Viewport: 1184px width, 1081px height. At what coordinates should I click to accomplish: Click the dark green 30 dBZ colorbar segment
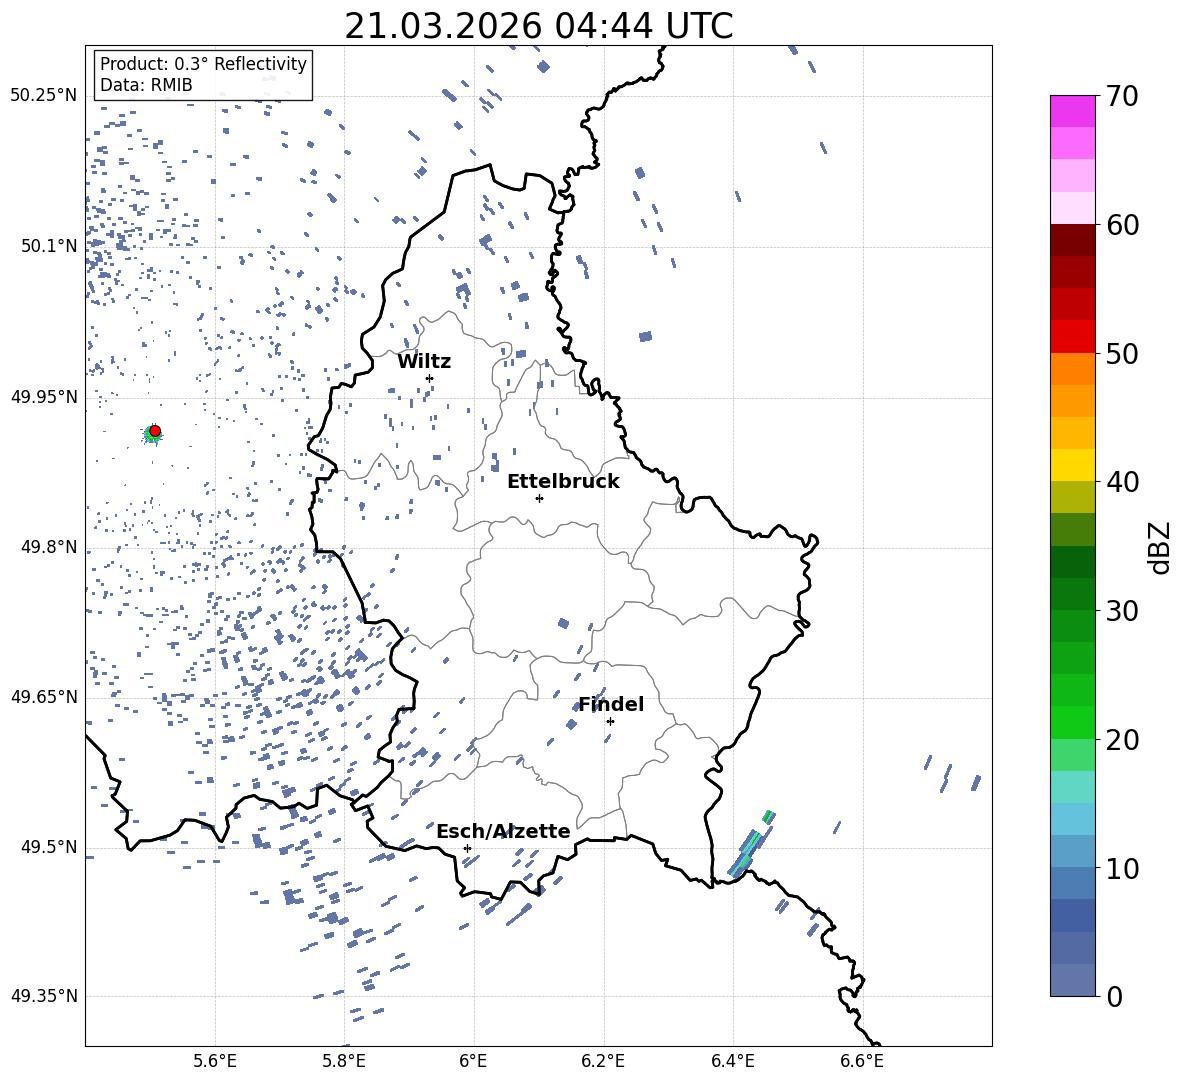click(x=1072, y=594)
